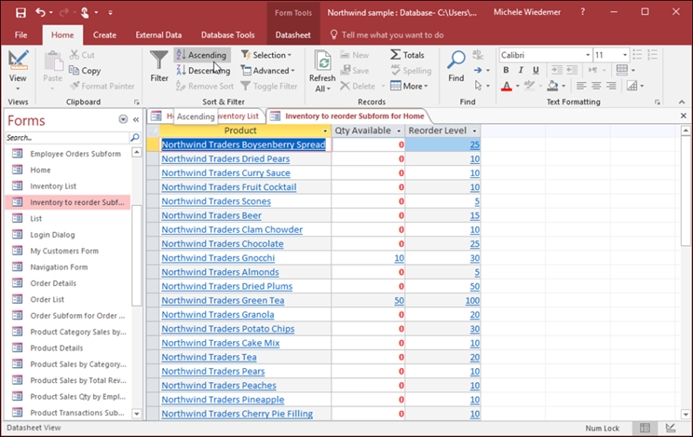Open the Datasheet tab
This screenshot has height=437, width=693.
click(x=293, y=35)
